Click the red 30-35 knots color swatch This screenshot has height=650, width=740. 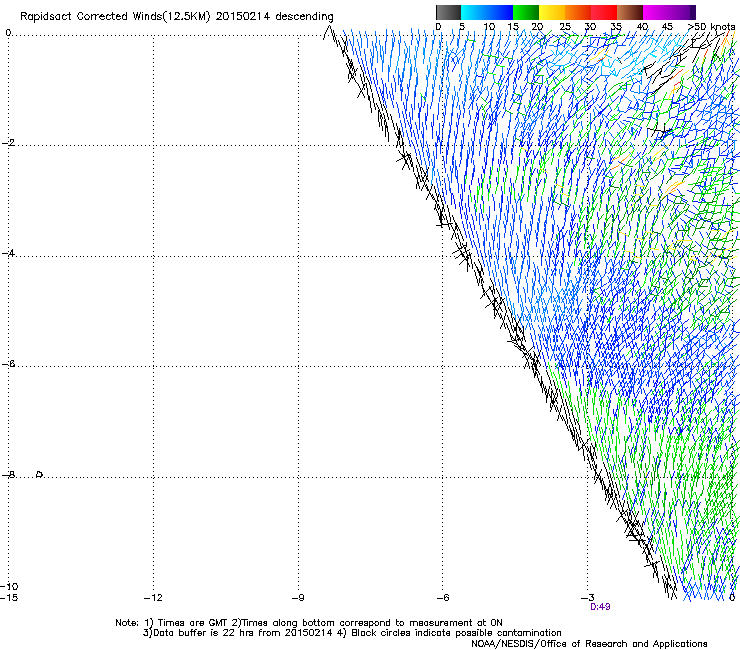point(604,12)
